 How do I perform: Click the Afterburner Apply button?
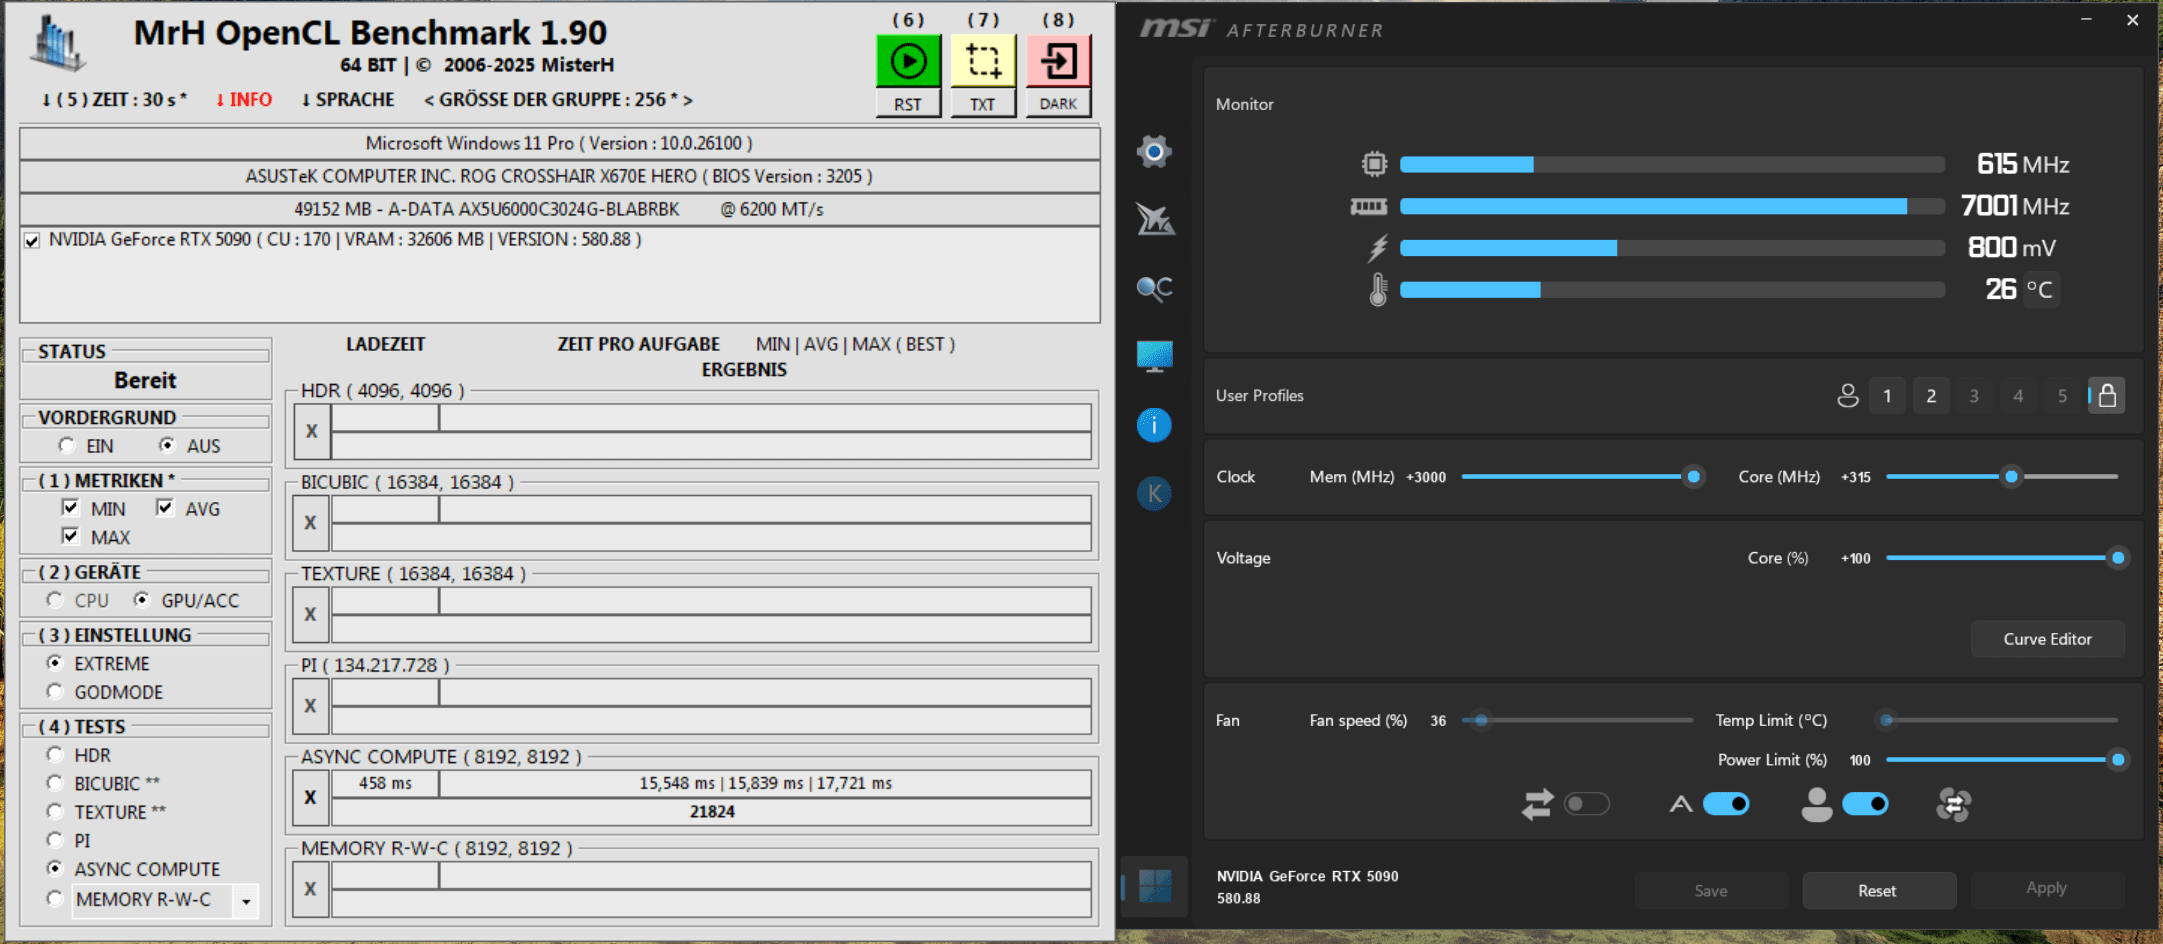point(2047,888)
